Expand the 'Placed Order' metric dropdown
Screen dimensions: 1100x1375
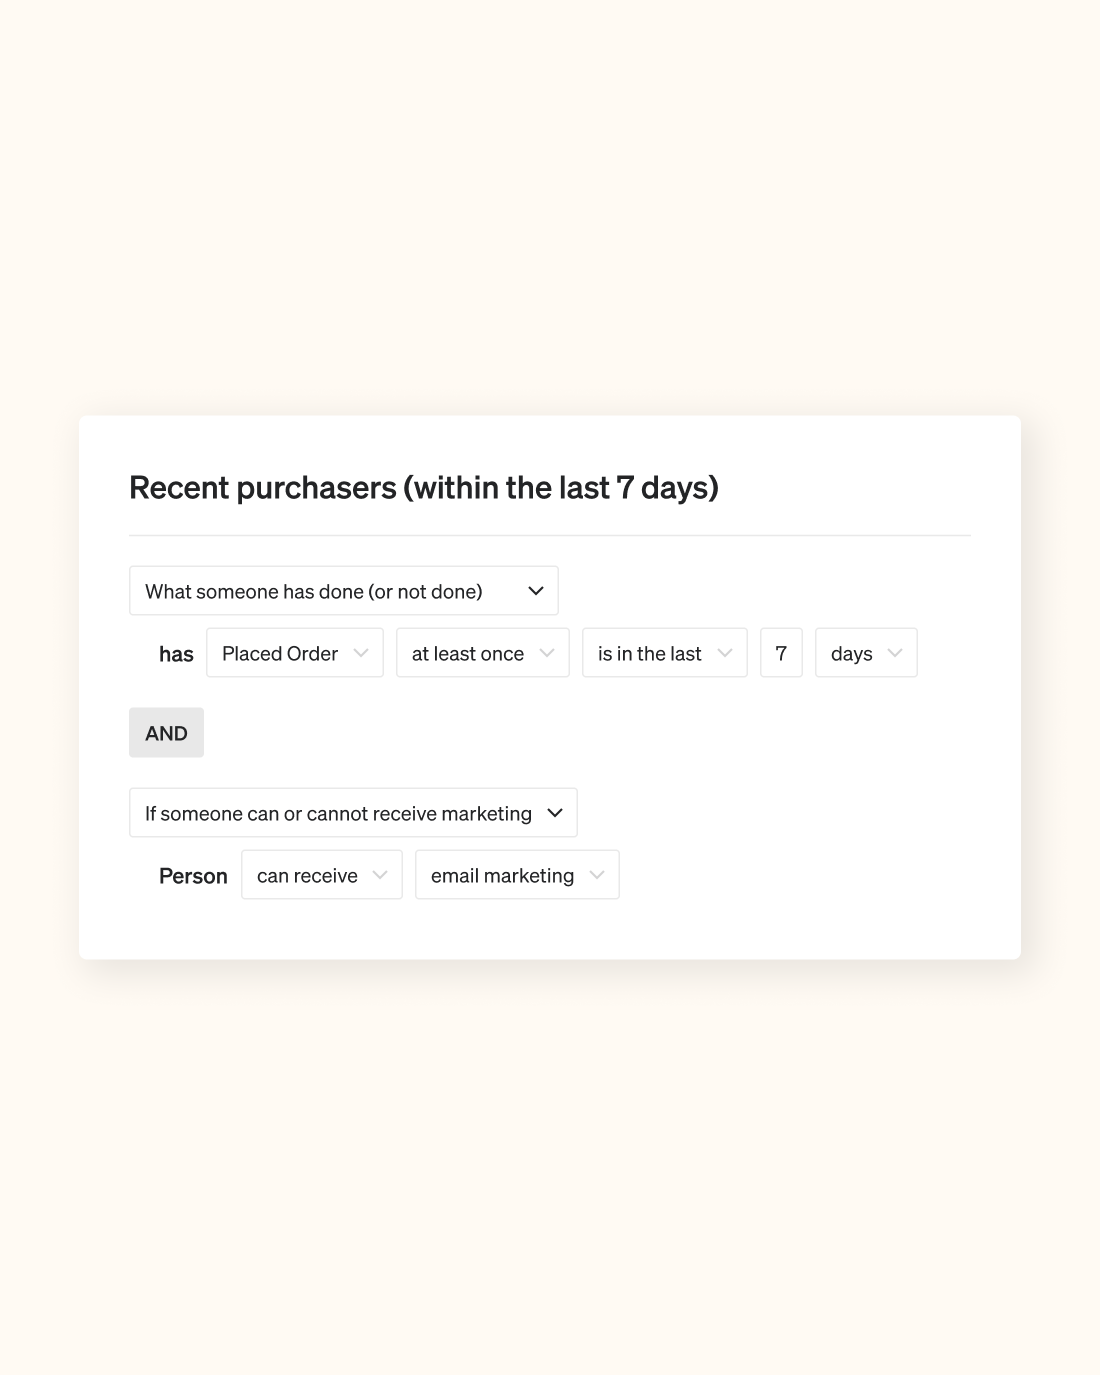(294, 652)
